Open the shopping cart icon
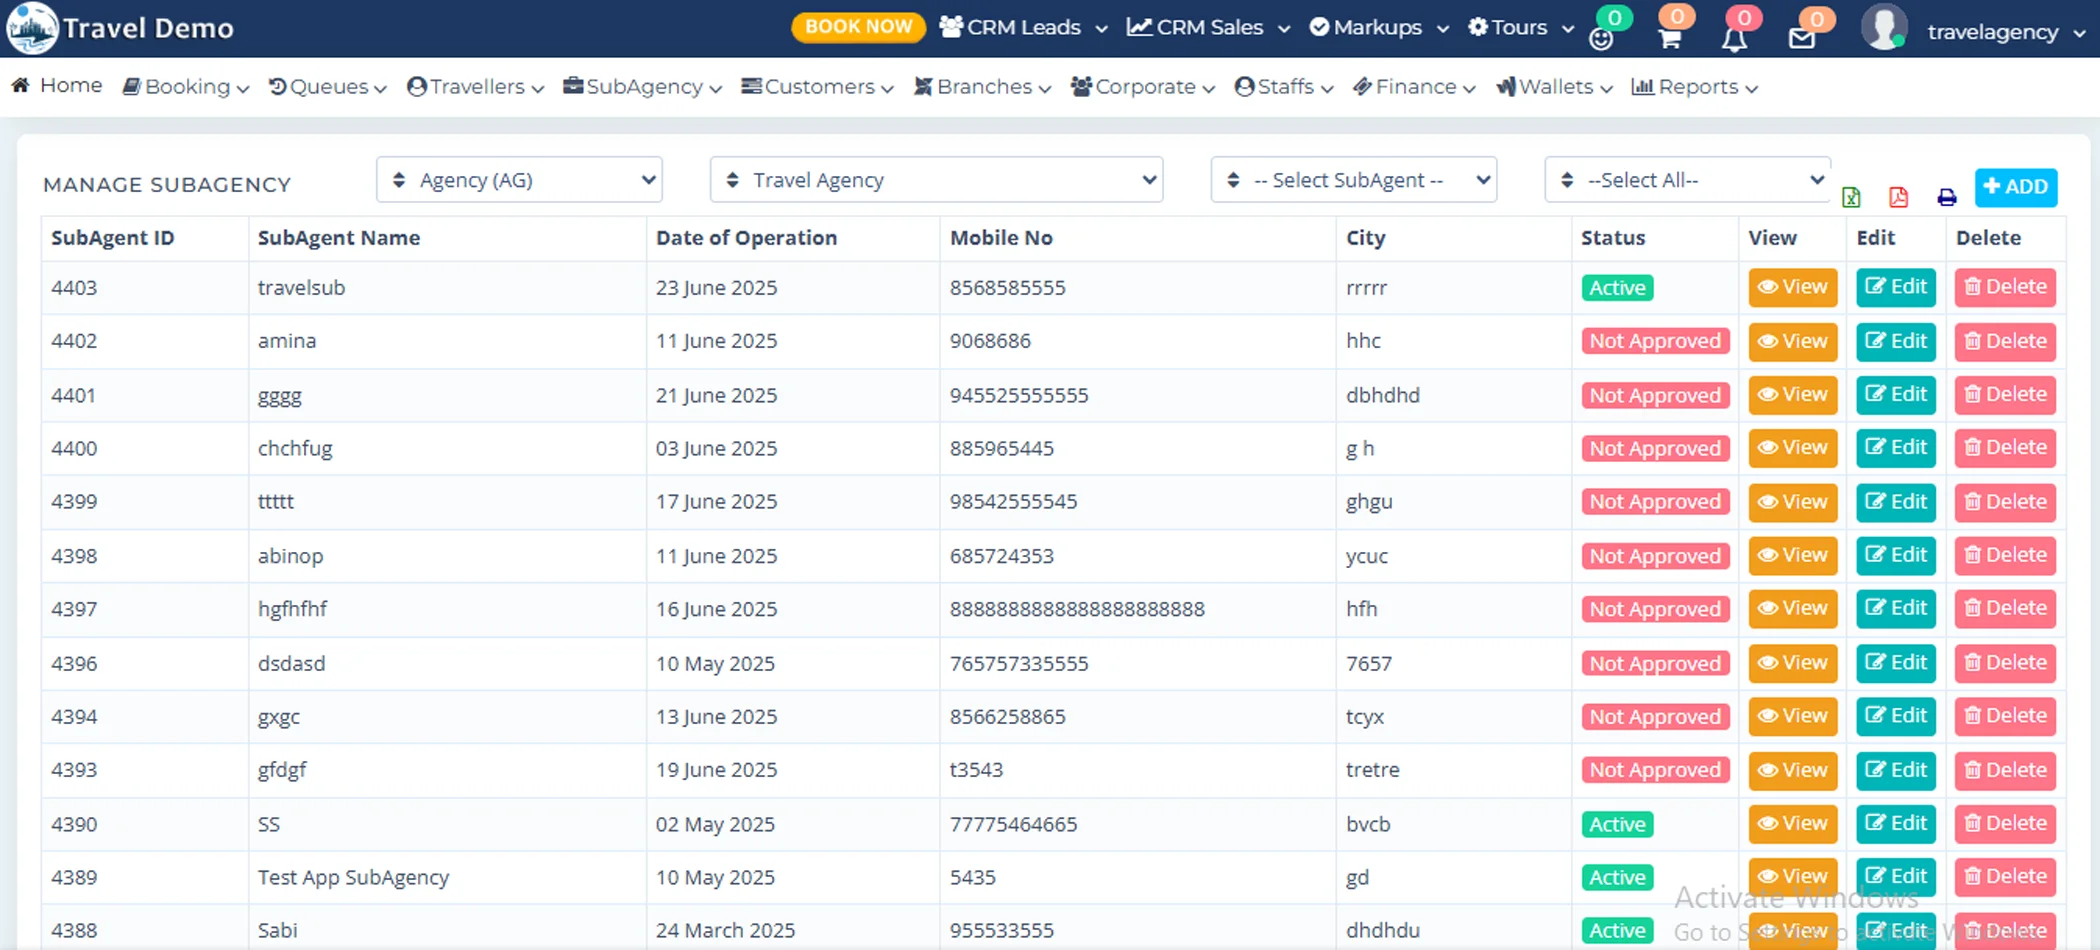The image size is (2100, 950). [x=1669, y=38]
